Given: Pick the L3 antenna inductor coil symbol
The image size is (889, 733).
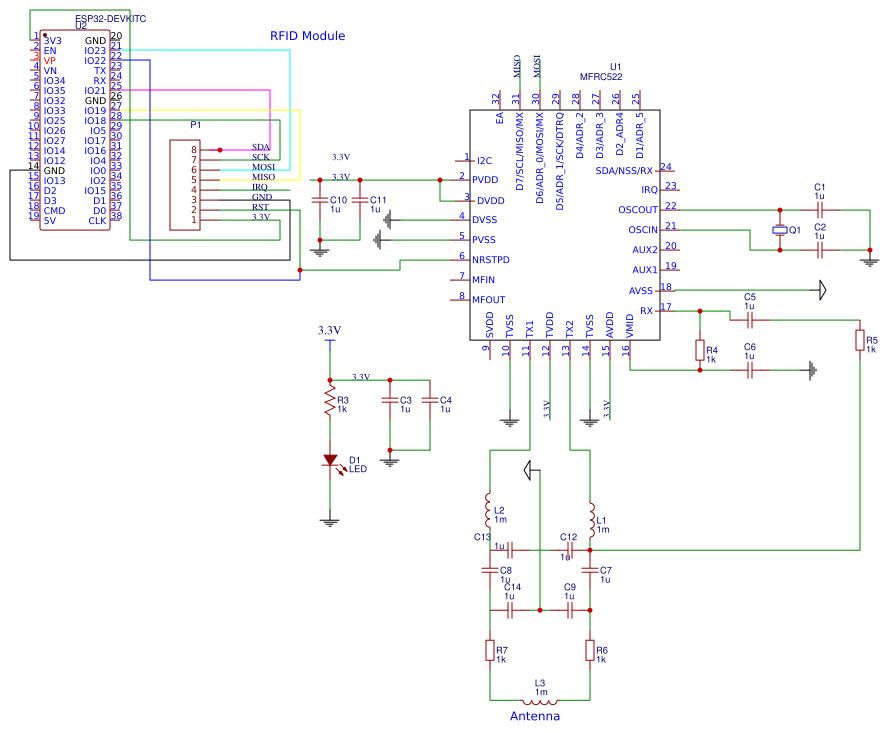Looking at the screenshot, I should (x=540, y=701).
